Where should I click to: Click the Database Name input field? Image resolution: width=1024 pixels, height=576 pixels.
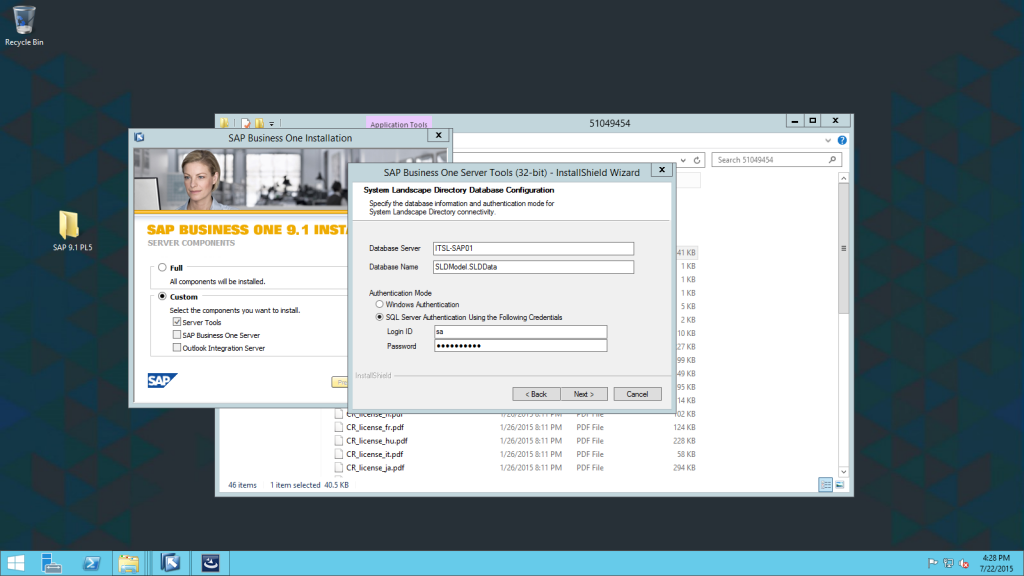[x=533, y=266]
